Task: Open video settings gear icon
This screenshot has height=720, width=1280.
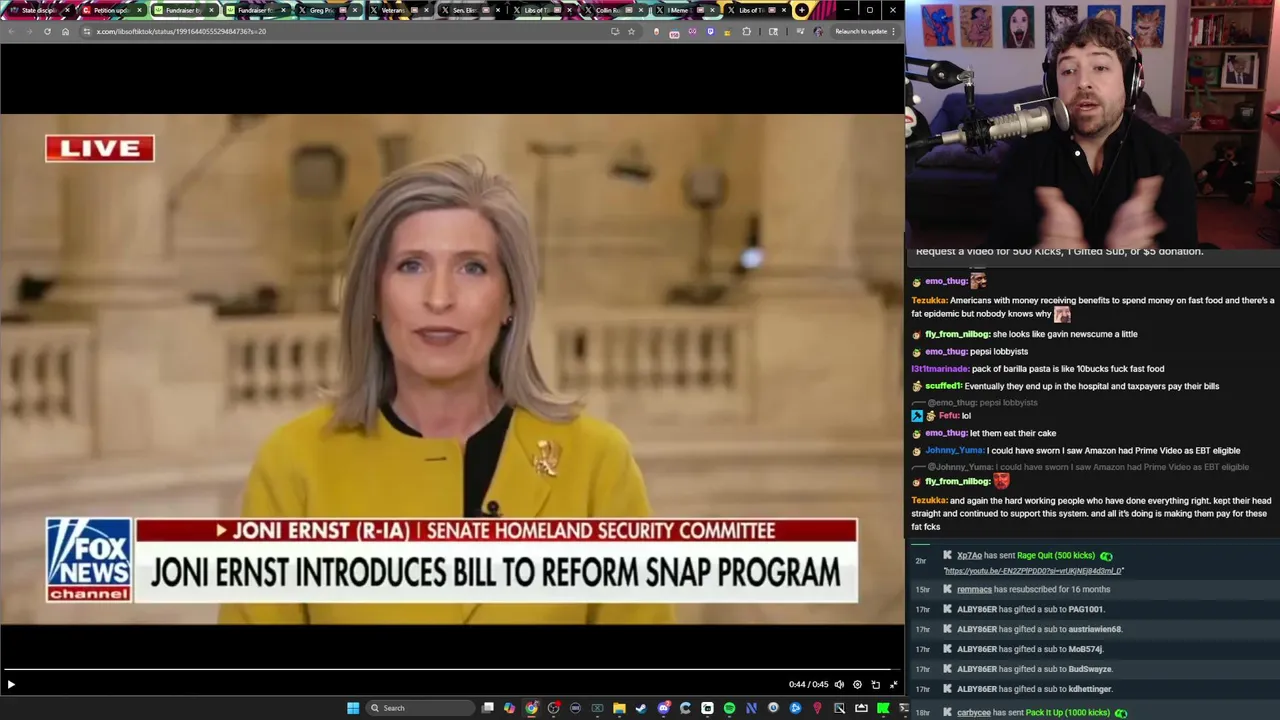Action: [x=857, y=685]
